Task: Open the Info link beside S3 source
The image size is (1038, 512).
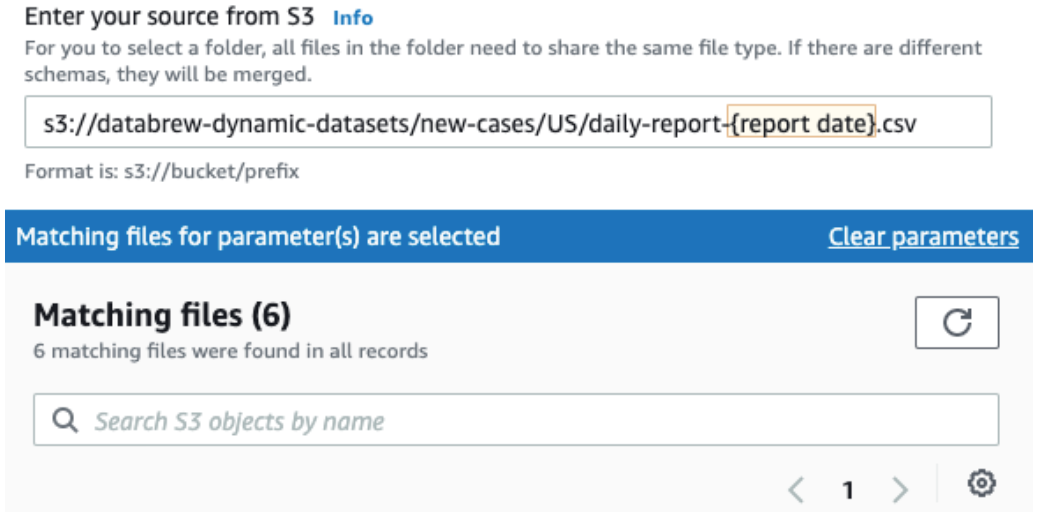Action: point(352,18)
